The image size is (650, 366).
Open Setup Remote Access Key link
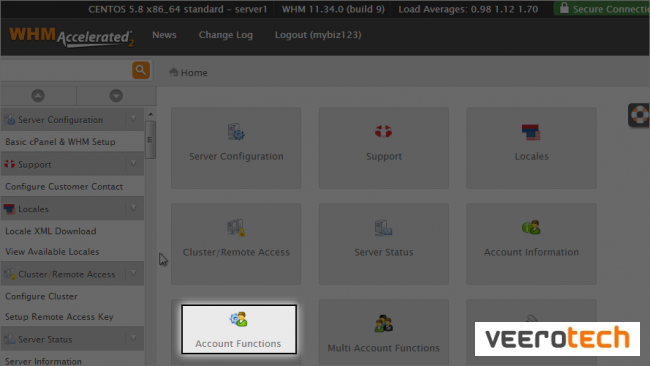pos(59,317)
